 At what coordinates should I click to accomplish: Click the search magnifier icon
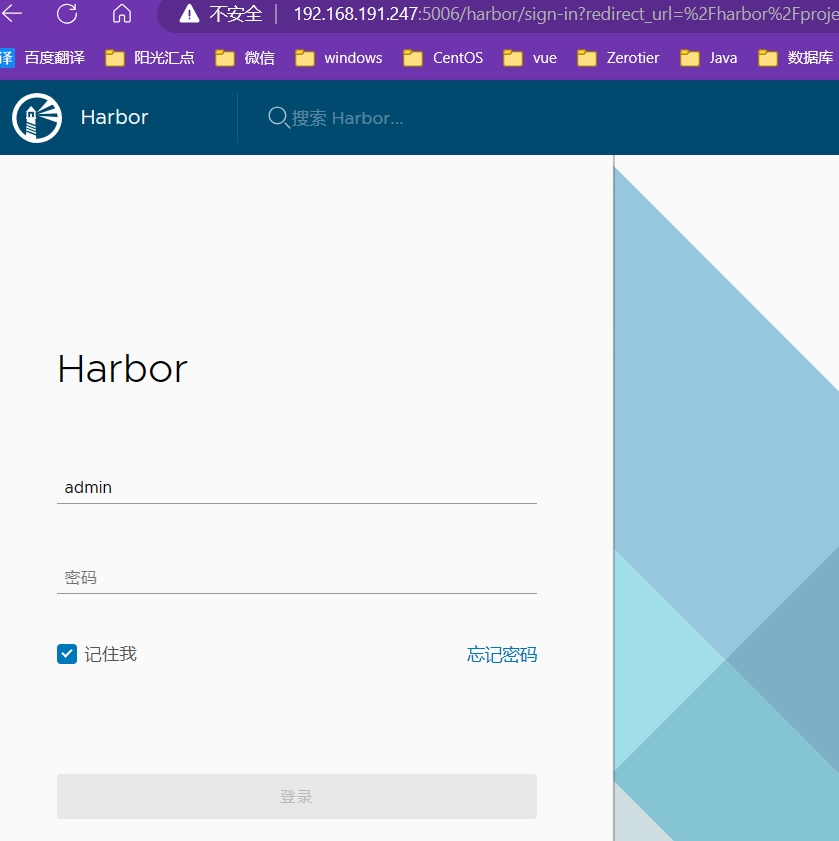(x=278, y=117)
